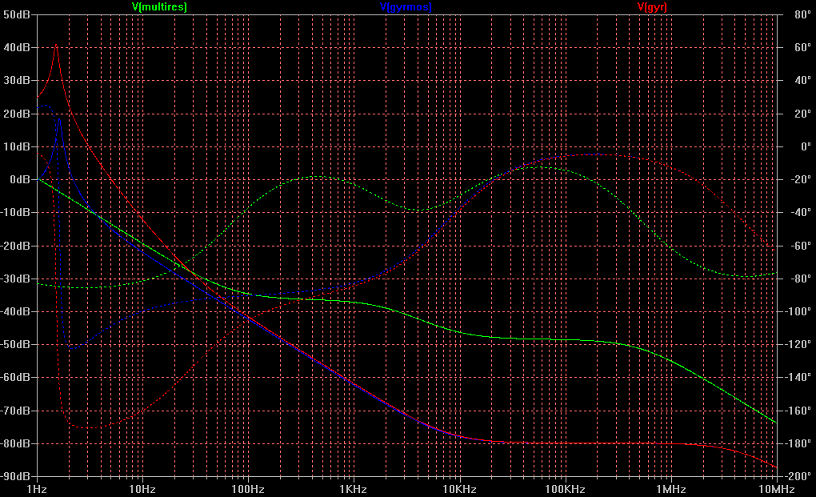The height and width of the screenshot is (497, 816).
Task: Click the -20dB magnitude axis label
Action: [x=16, y=246]
